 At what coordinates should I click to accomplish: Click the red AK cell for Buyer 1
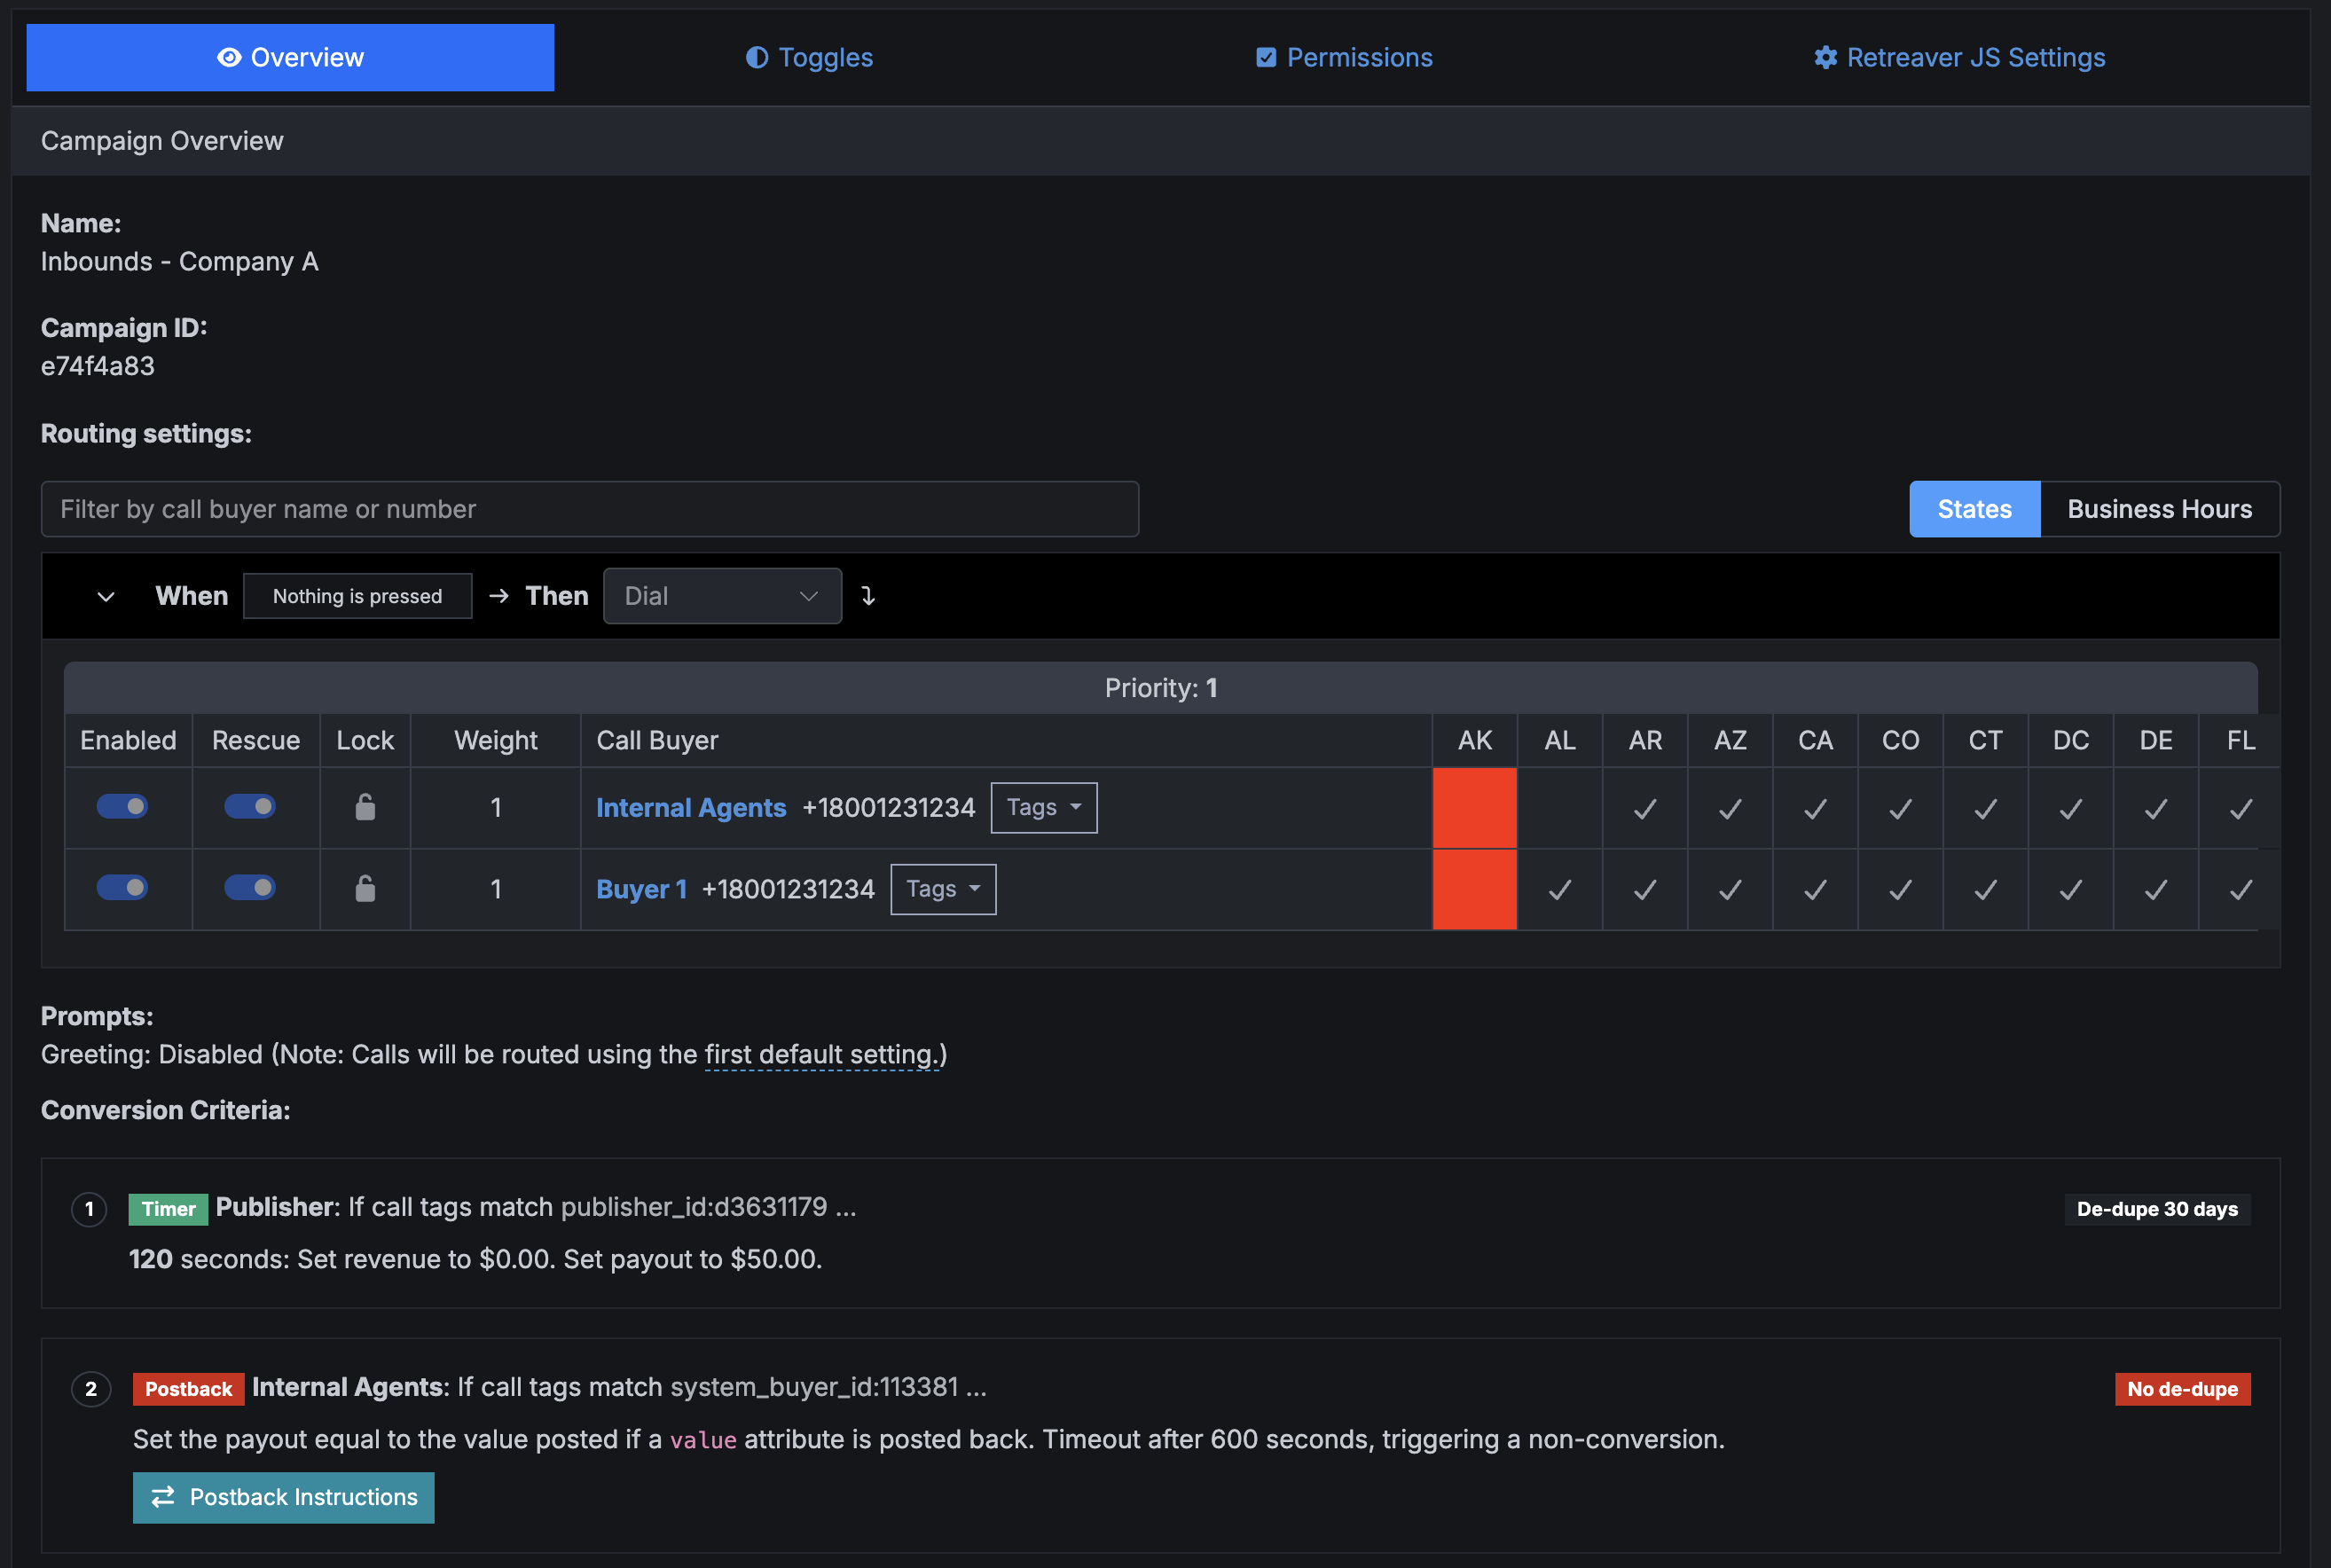(1473, 888)
